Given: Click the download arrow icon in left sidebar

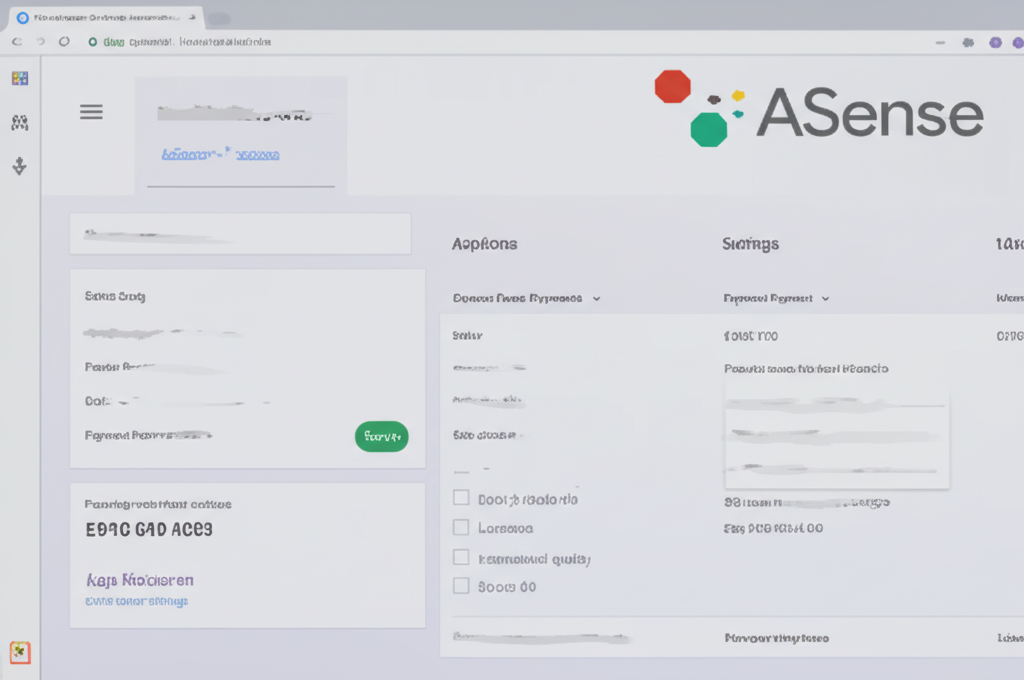Looking at the screenshot, I should [x=20, y=166].
